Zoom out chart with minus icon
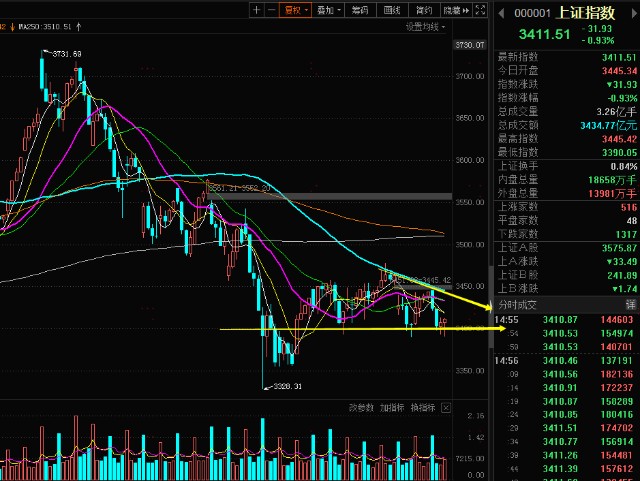Viewport: 640px width, 481px height. tap(271, 10)
